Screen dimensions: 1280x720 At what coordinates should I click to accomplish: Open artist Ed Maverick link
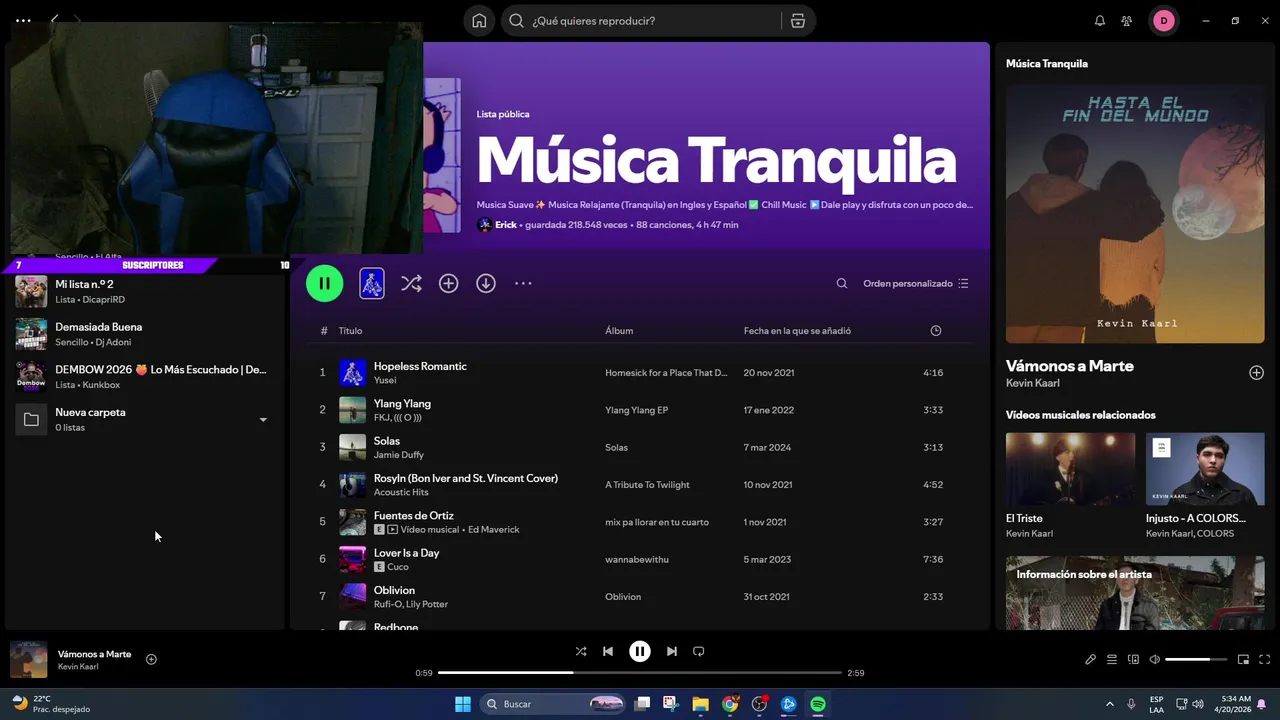pyautogui.click(x=493, y=530)
